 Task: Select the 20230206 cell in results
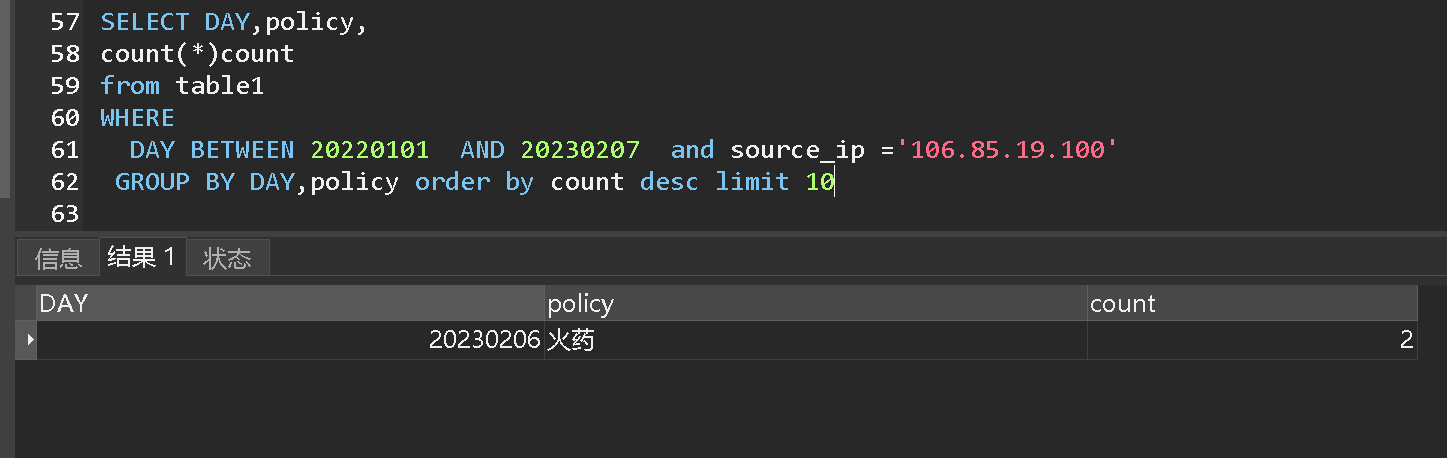(x=291, y=340)
